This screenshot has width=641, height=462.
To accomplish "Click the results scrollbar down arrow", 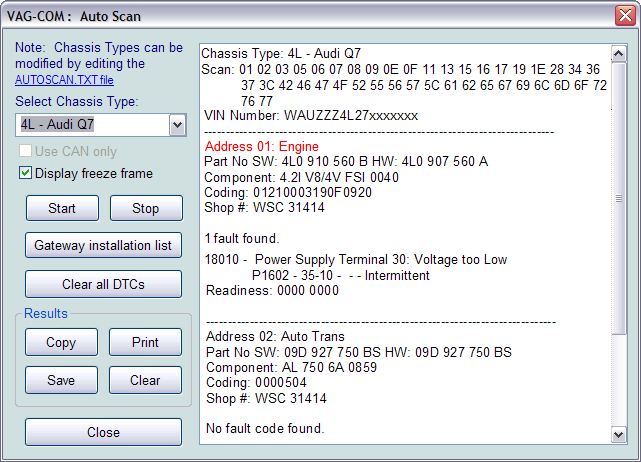I will tap(619, 435).
